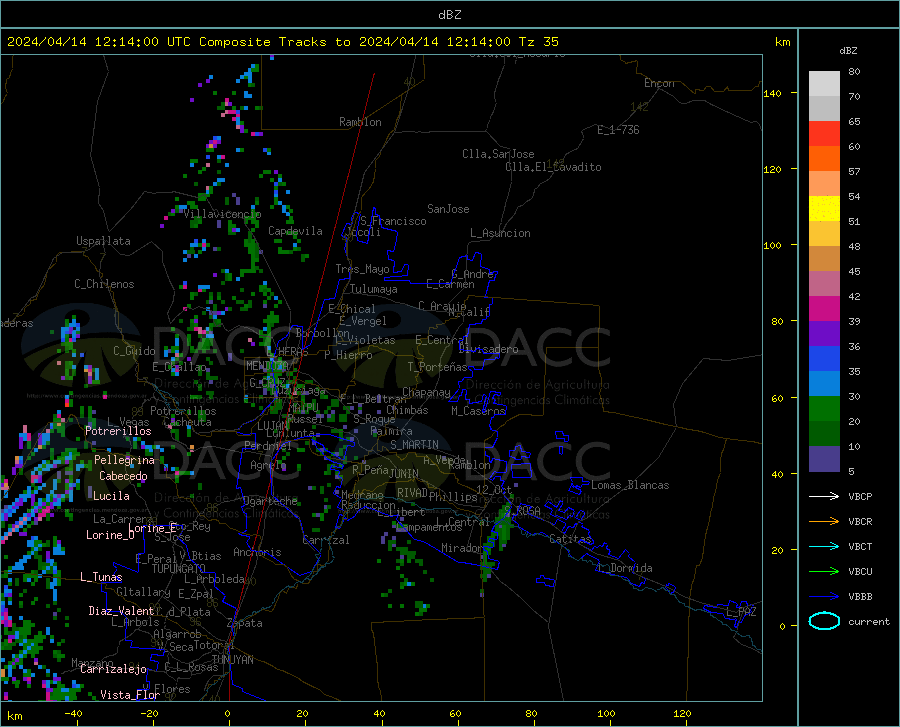Click the 'Tz 35' text in header
900x727 pixels.
click(x=538, y=42)
